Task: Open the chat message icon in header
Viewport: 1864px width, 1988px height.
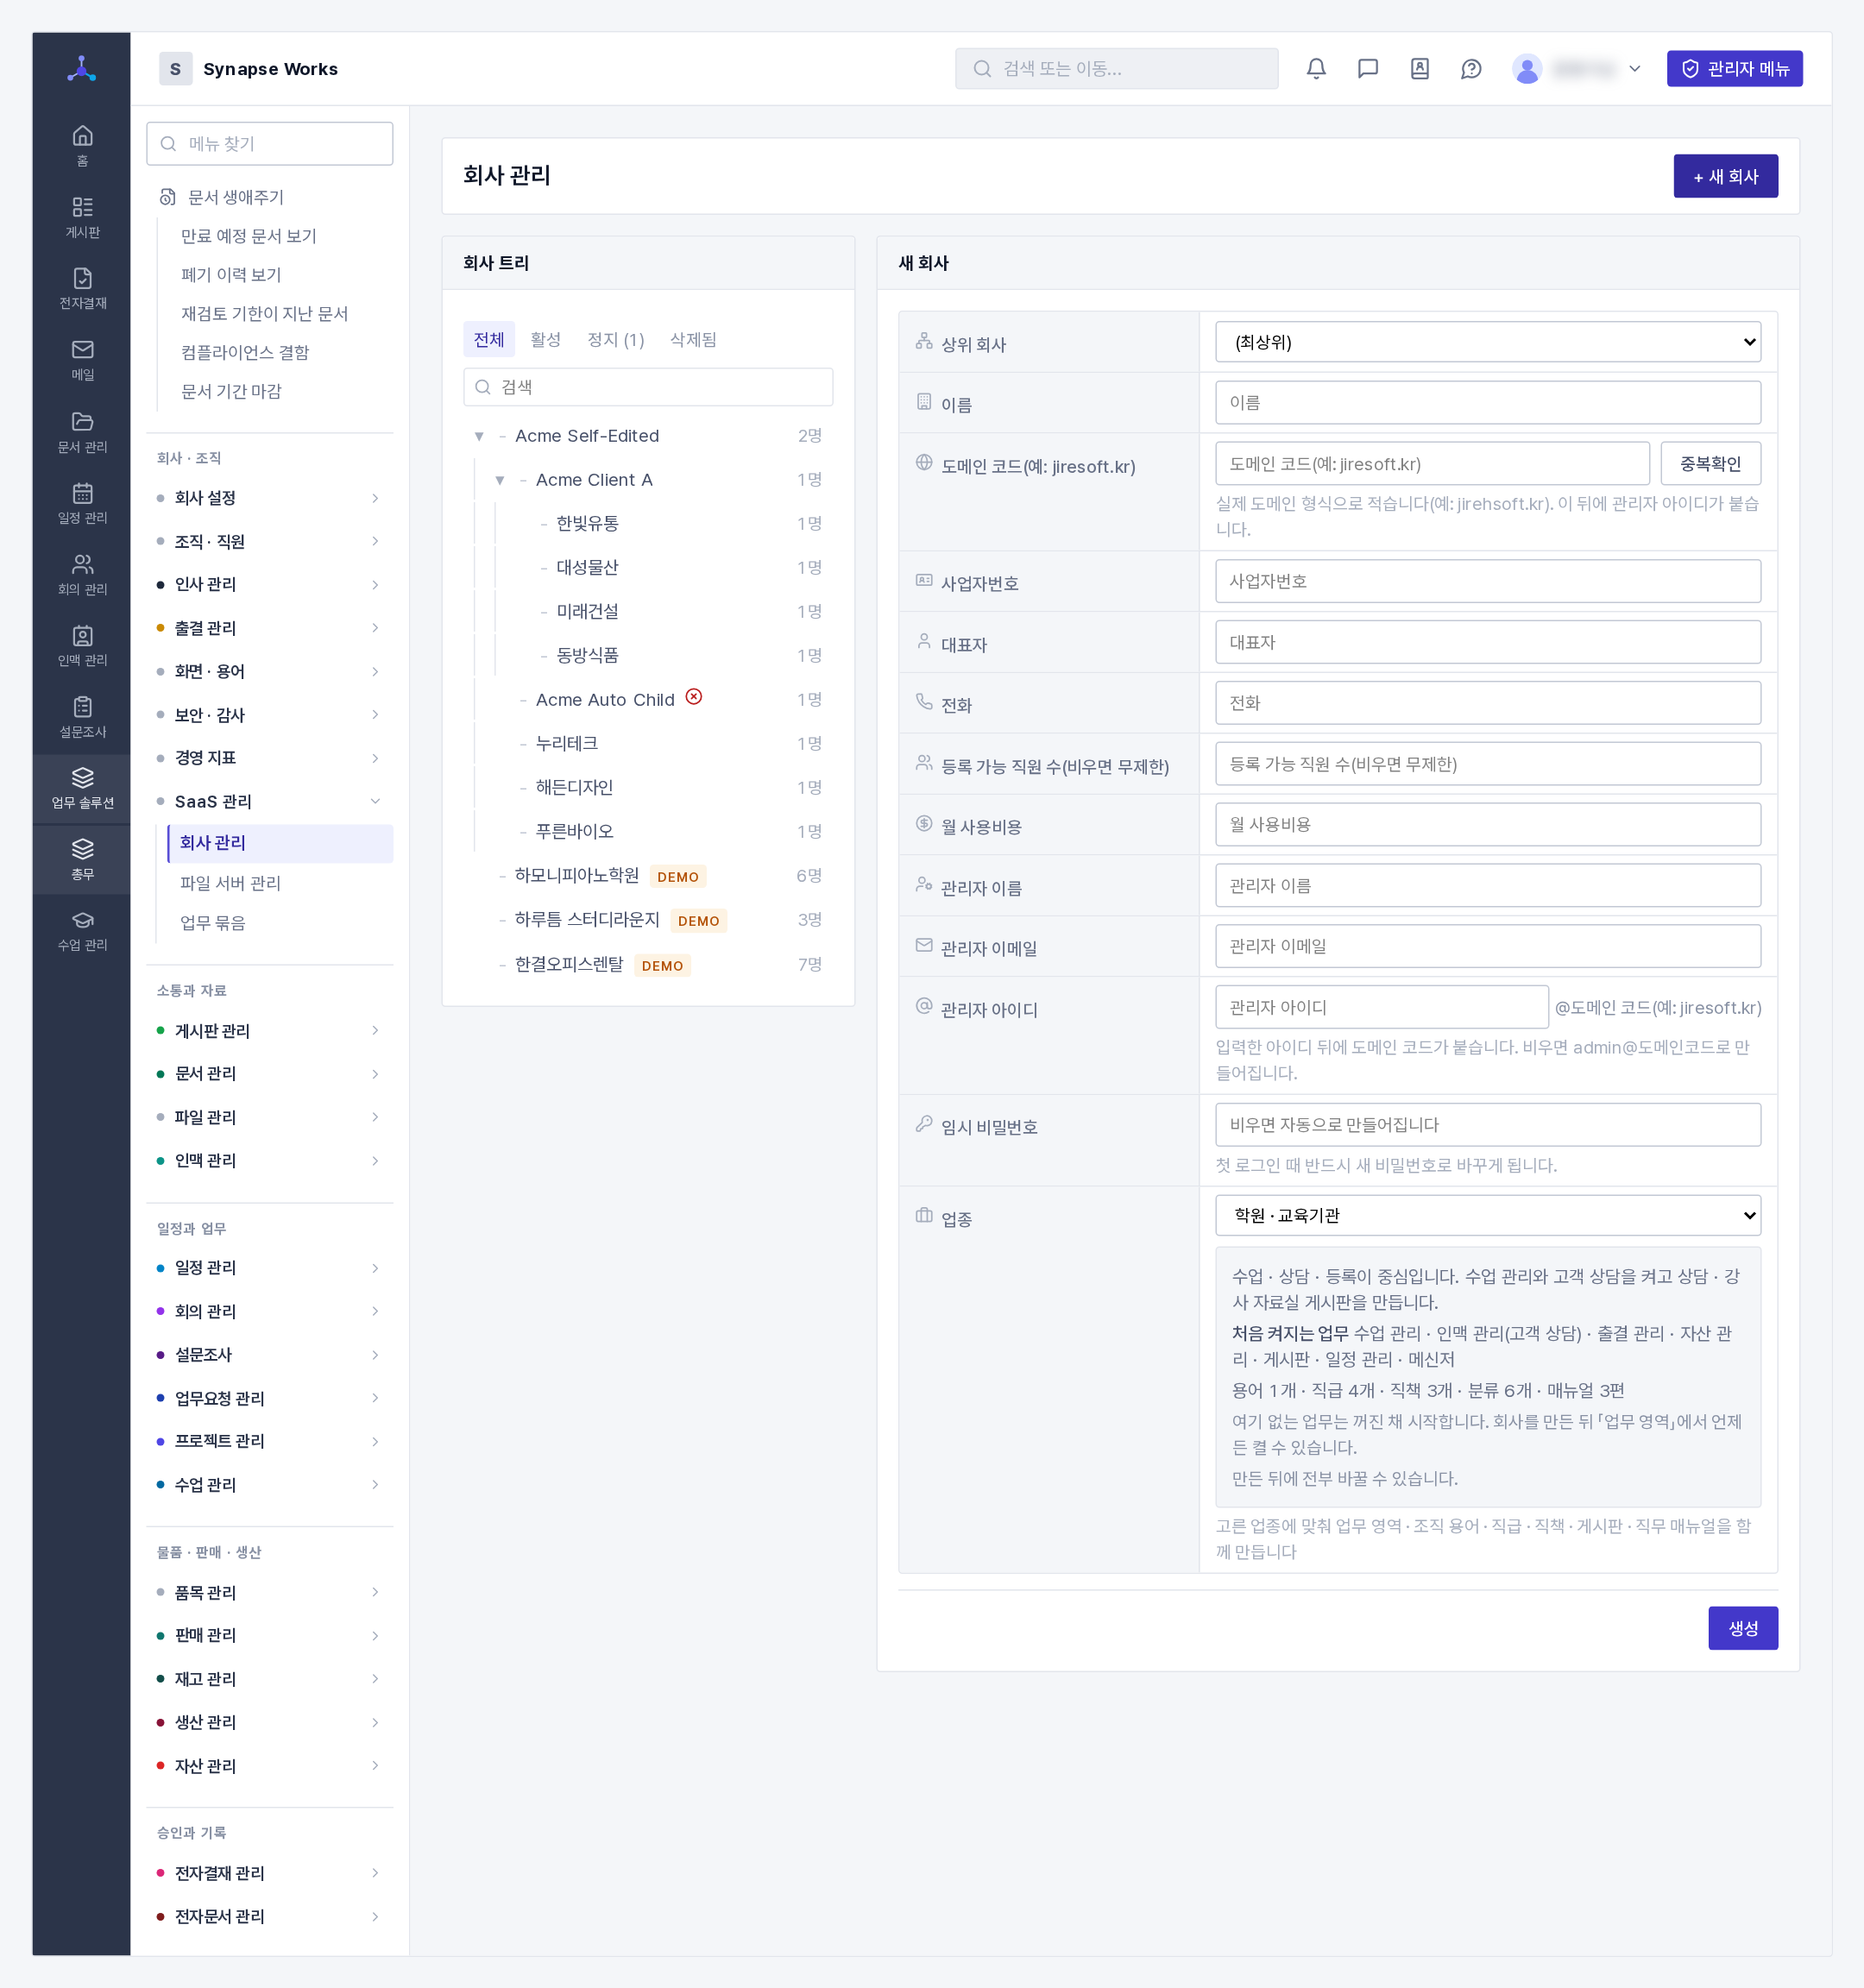Action: pos(1368,69)
